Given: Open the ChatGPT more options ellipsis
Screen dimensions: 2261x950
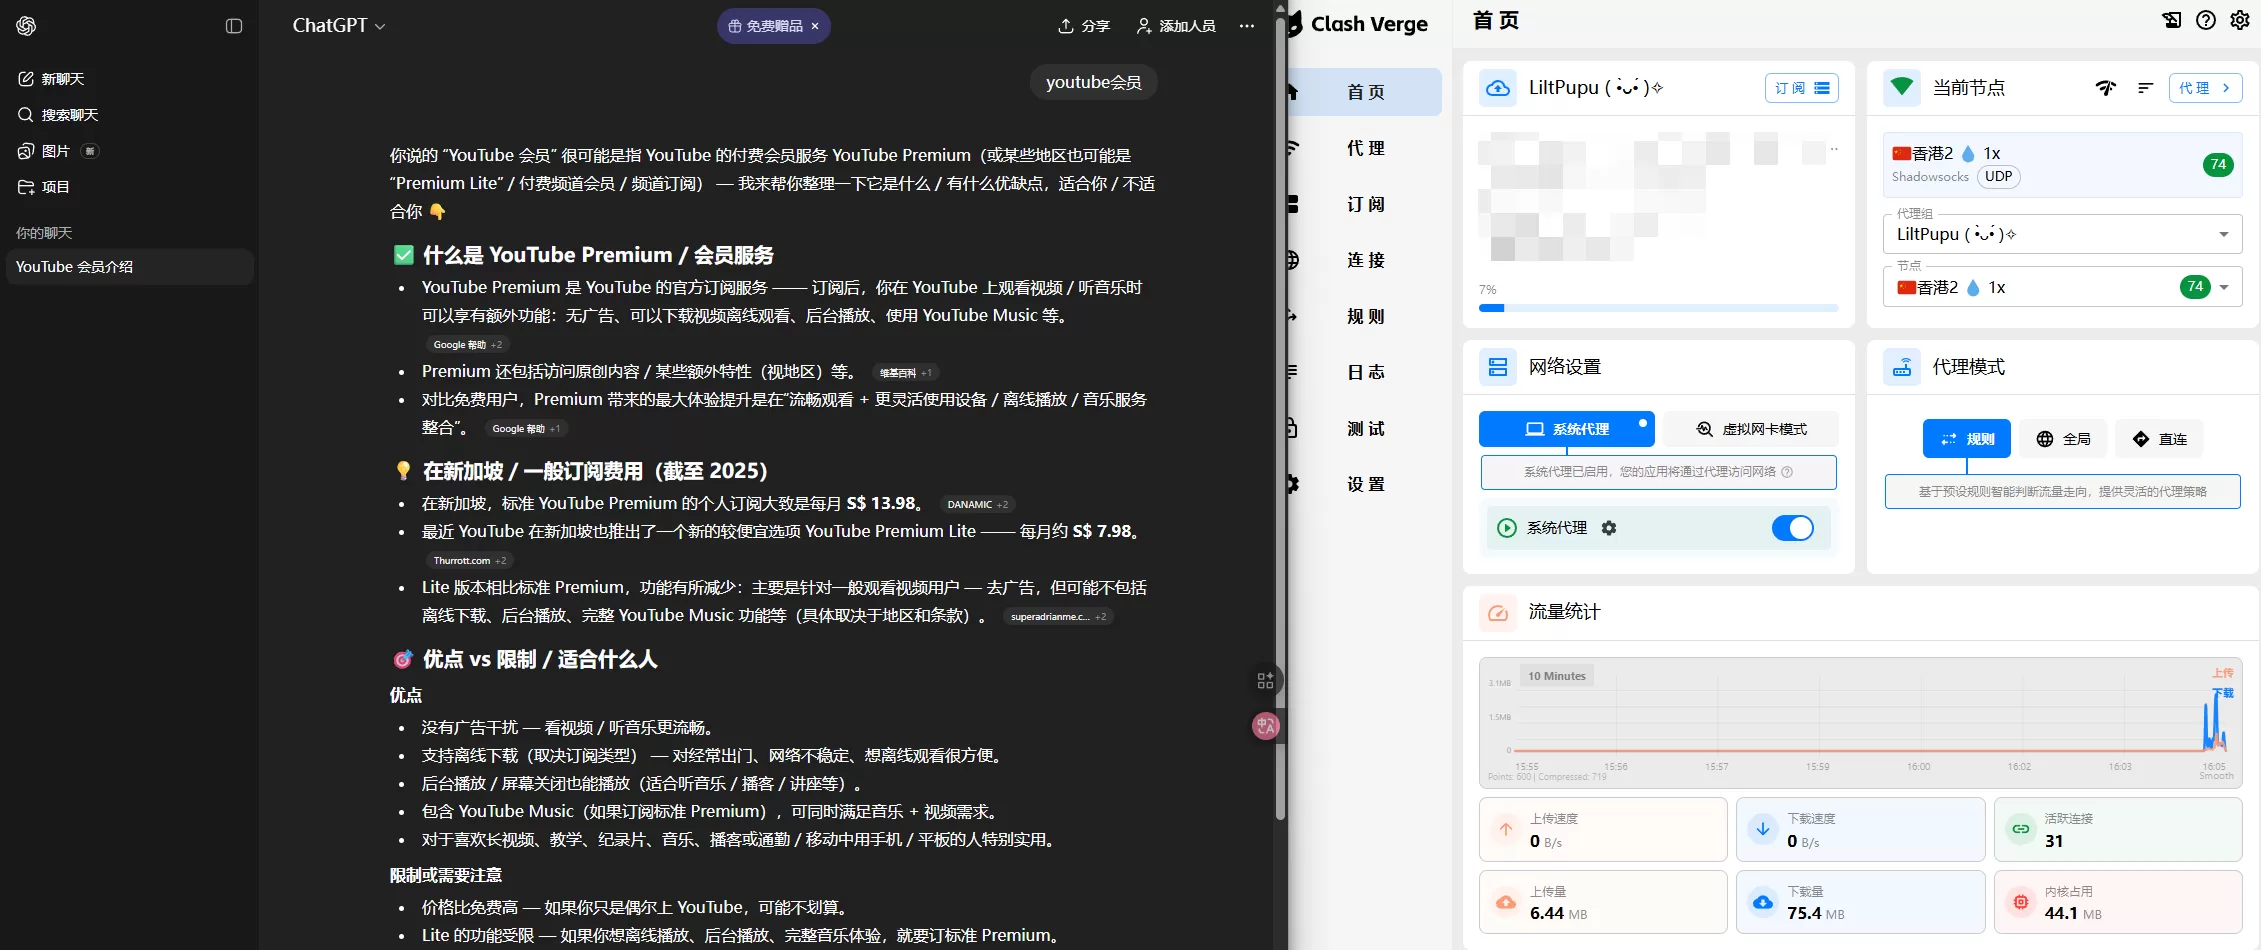Looking at the screenshot, I should (1246, 26).
